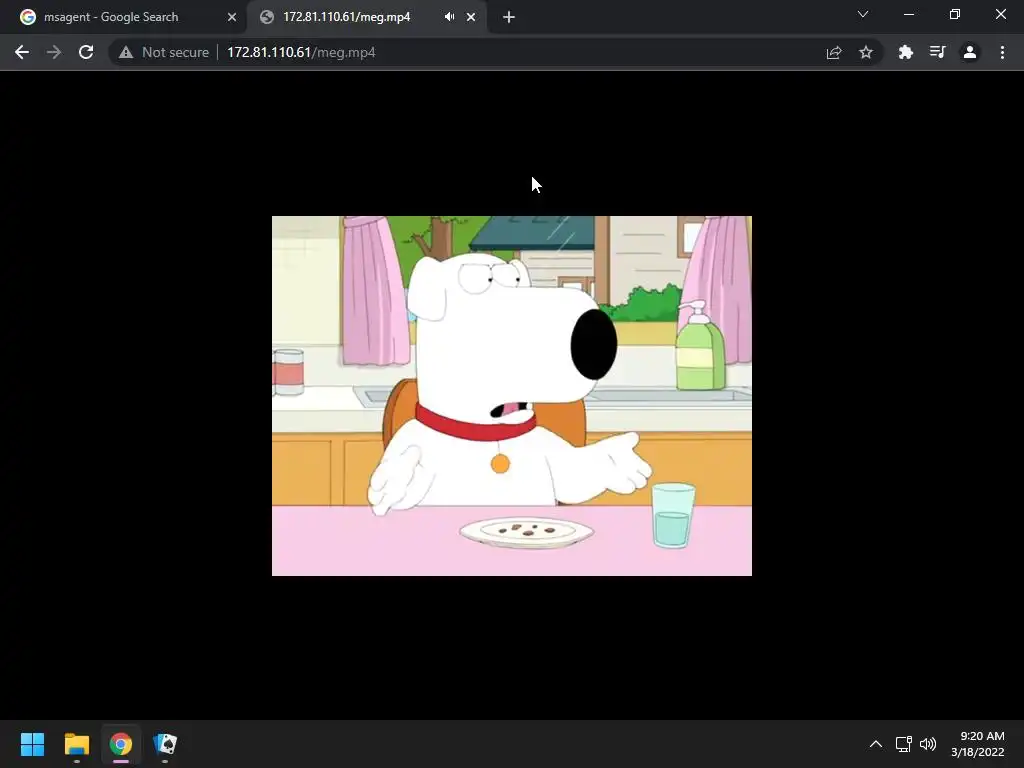Show hidden system tray icons
This screenshot has width=1024, height=768.
(876, 744)
